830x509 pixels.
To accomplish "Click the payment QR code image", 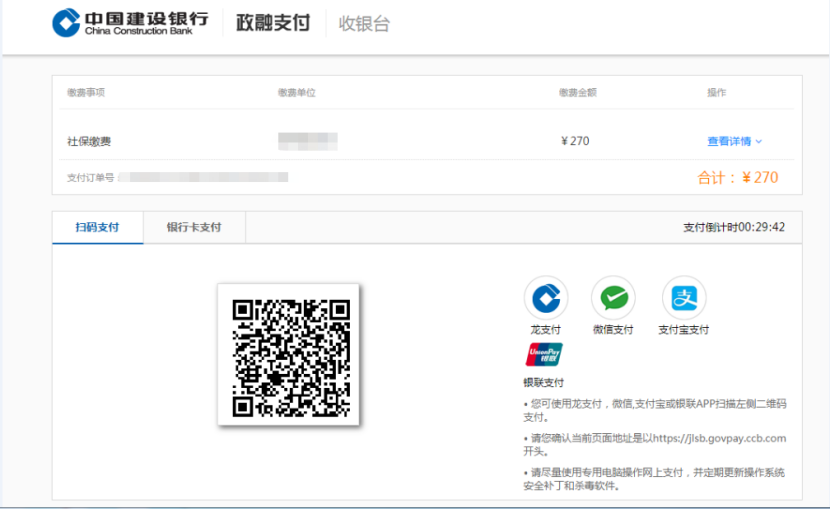I will 289,355.
